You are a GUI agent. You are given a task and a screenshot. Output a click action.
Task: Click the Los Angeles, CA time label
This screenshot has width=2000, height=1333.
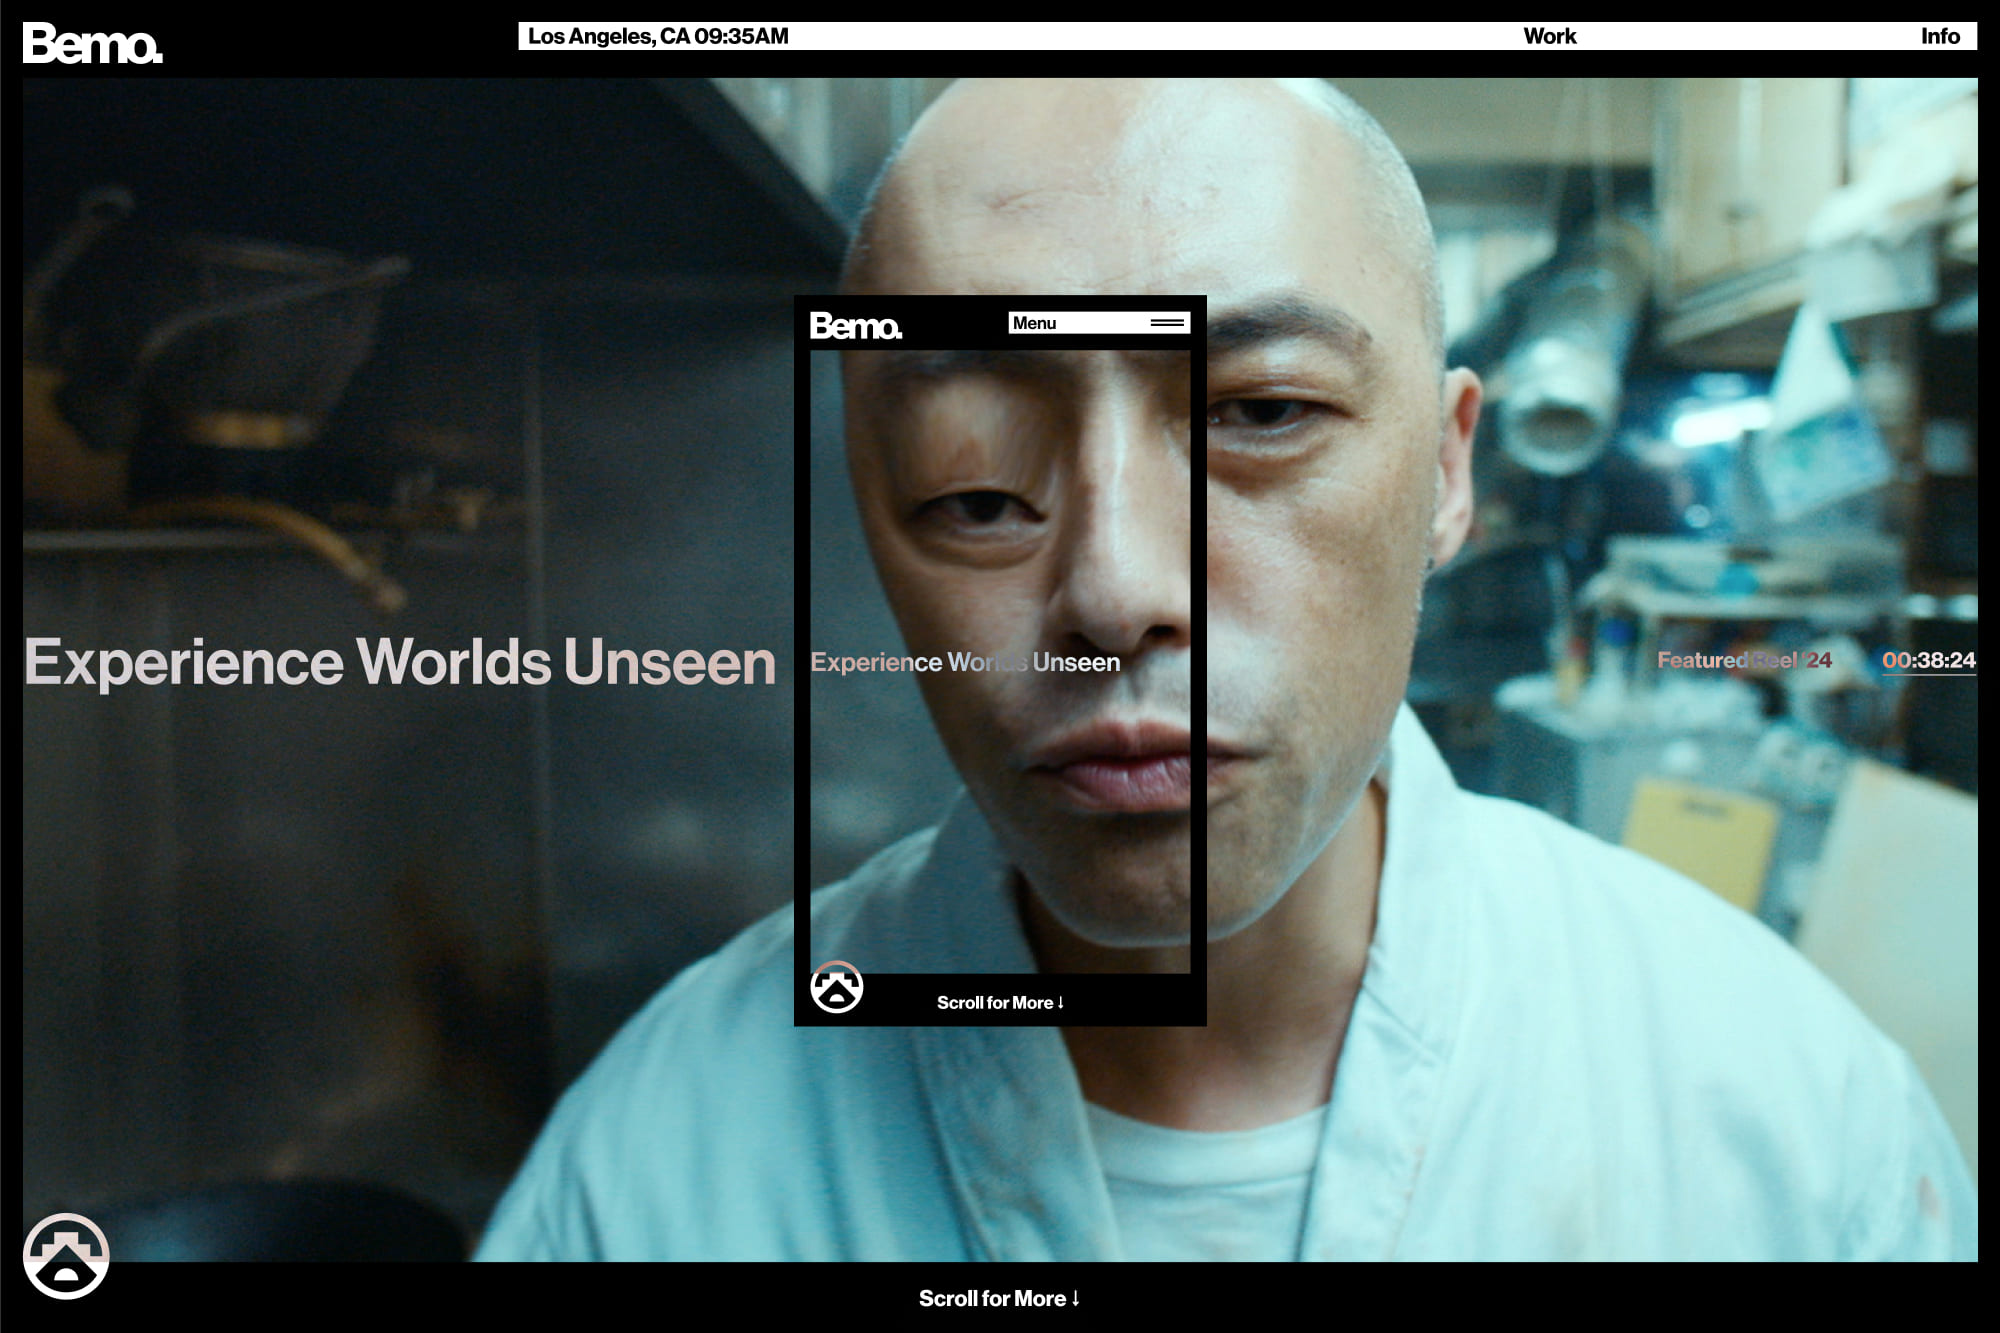658,36
